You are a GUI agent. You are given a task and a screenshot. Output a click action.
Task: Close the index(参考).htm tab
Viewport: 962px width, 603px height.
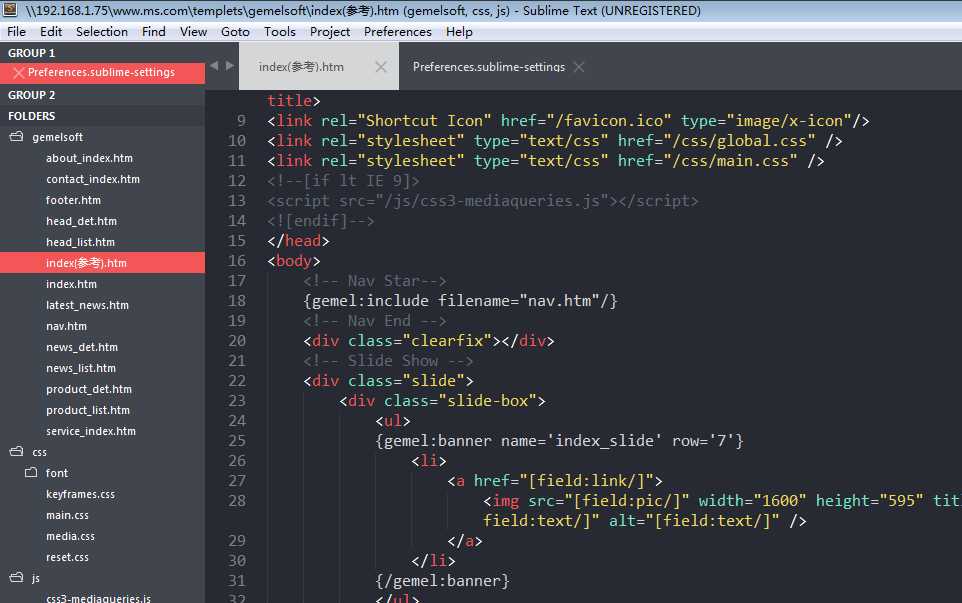[381, 67]
